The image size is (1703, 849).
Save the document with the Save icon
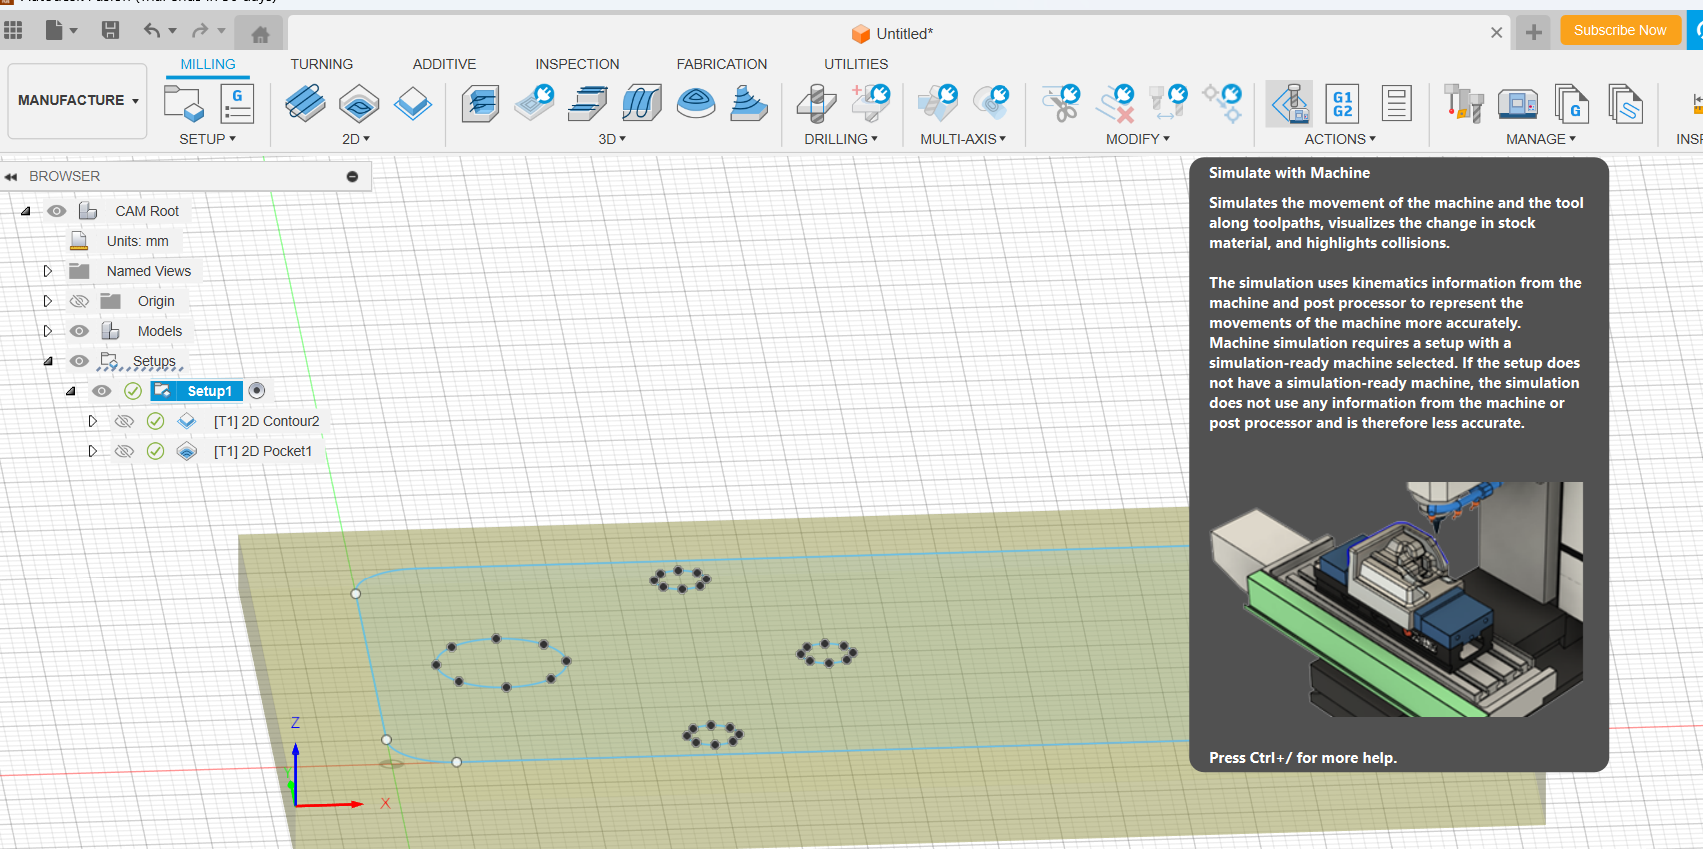point(110,30)
